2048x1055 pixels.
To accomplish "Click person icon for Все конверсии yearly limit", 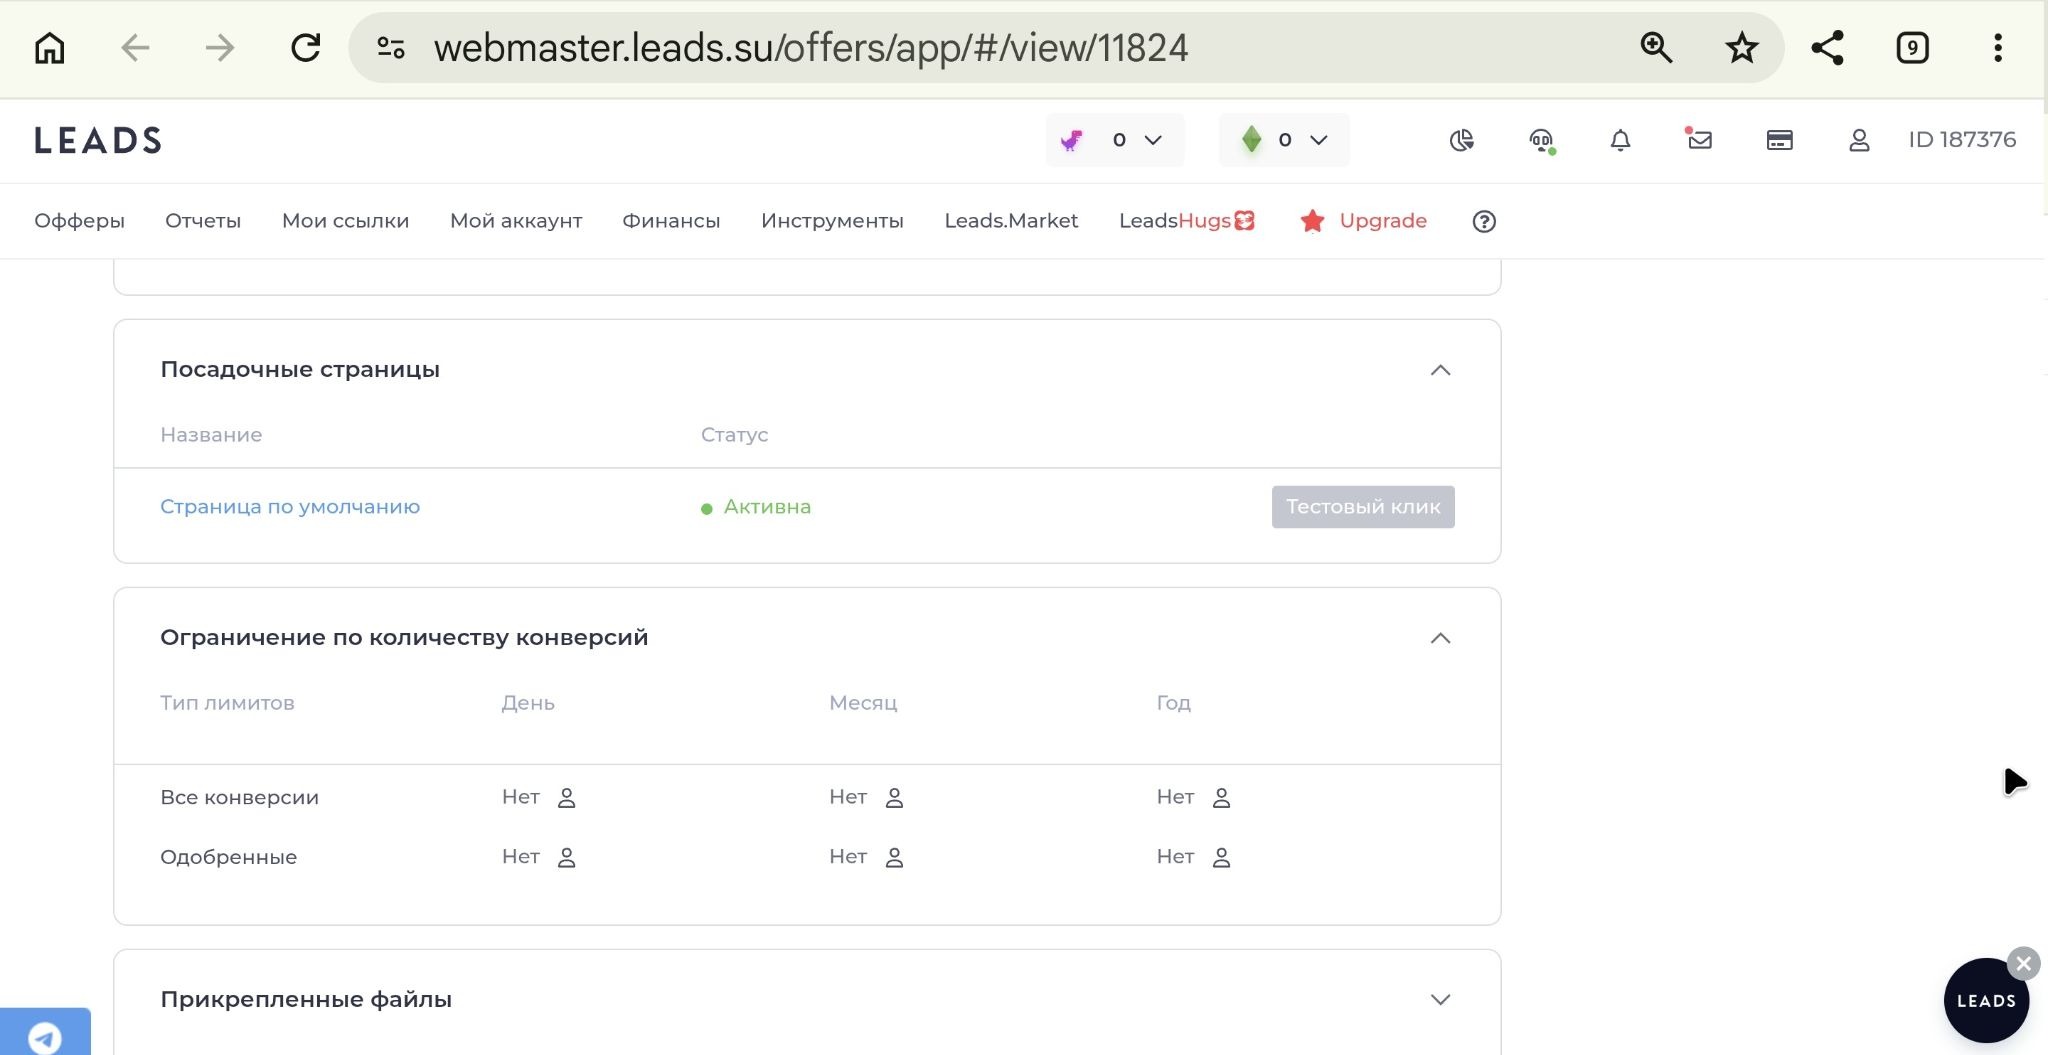I will coord(1222,798).
